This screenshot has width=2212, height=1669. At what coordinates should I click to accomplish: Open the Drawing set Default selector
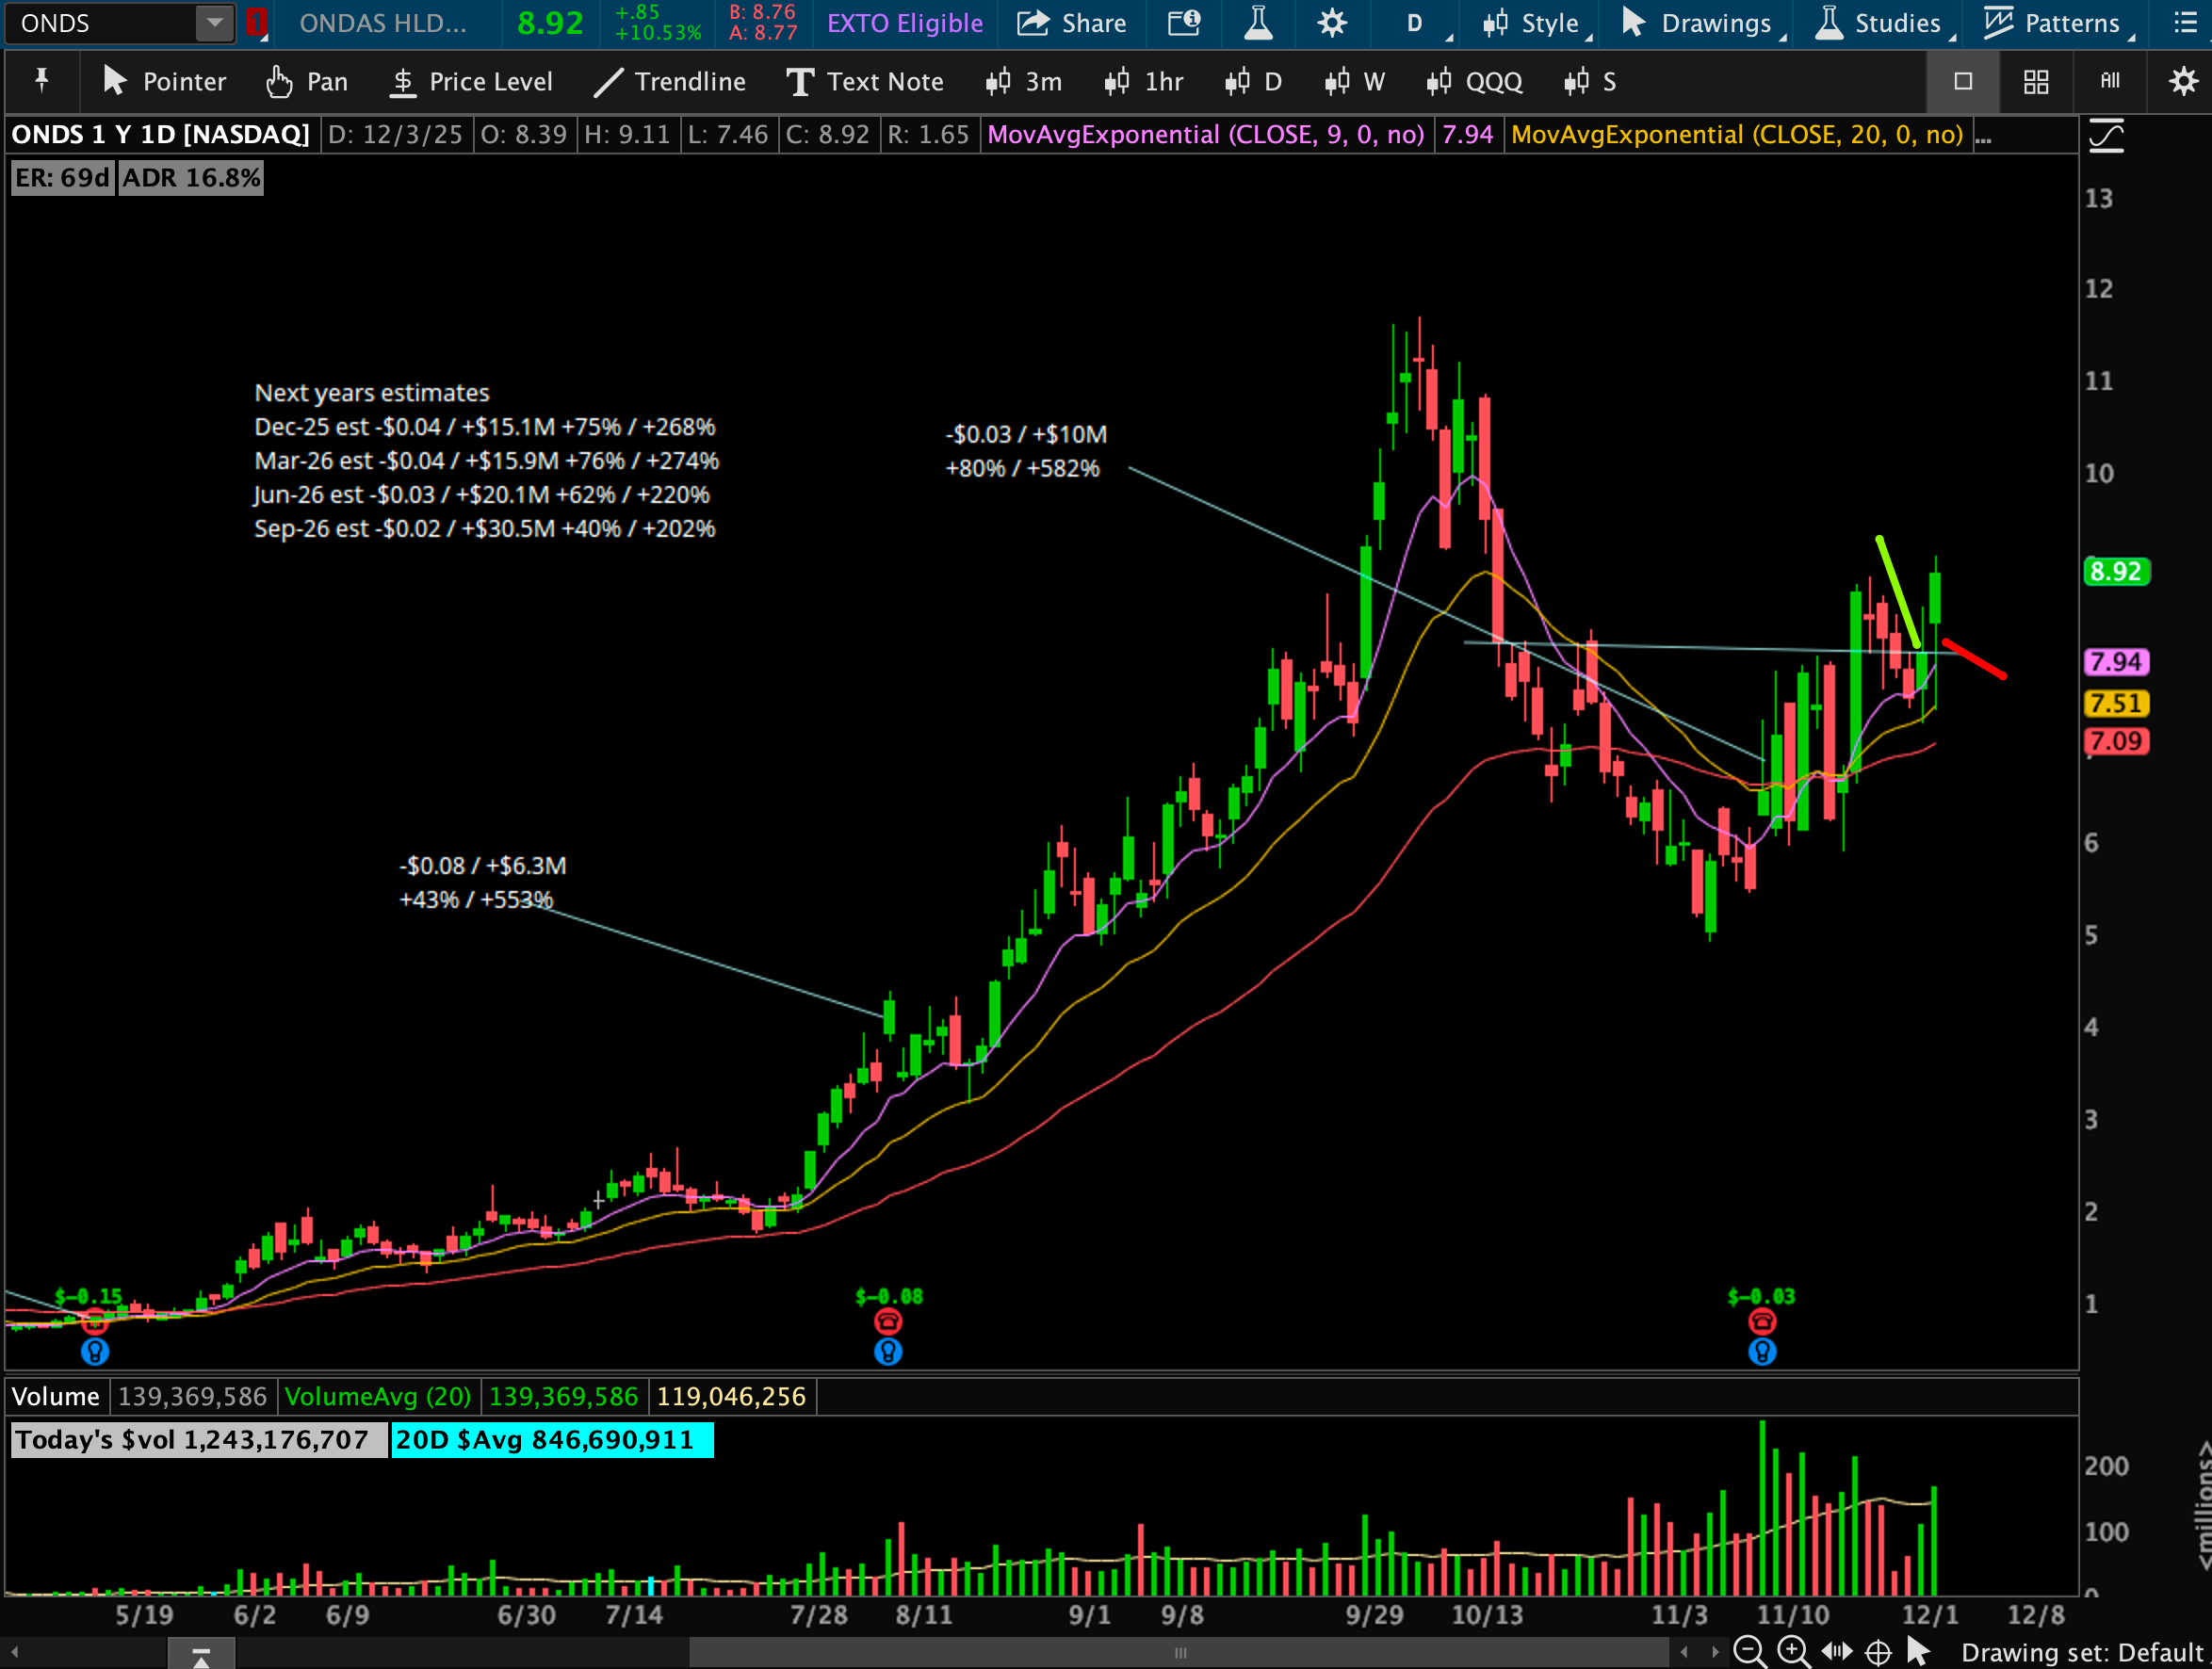tap(2080, 1652)
